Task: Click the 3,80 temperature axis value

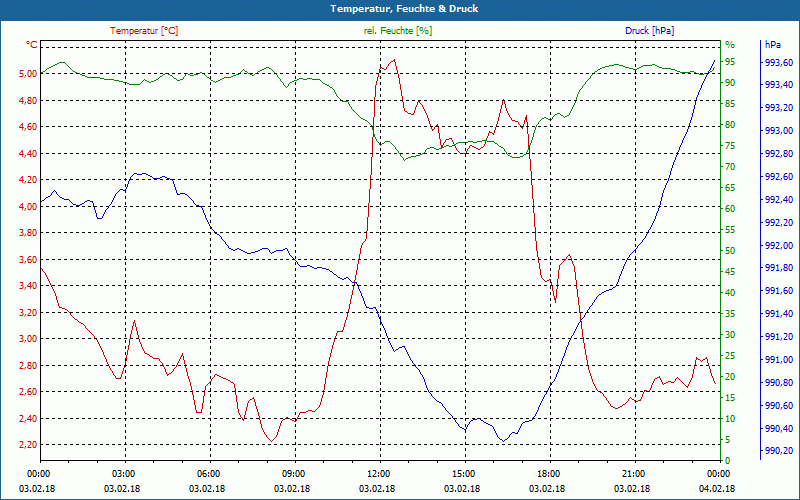Action: coord(29,233)
